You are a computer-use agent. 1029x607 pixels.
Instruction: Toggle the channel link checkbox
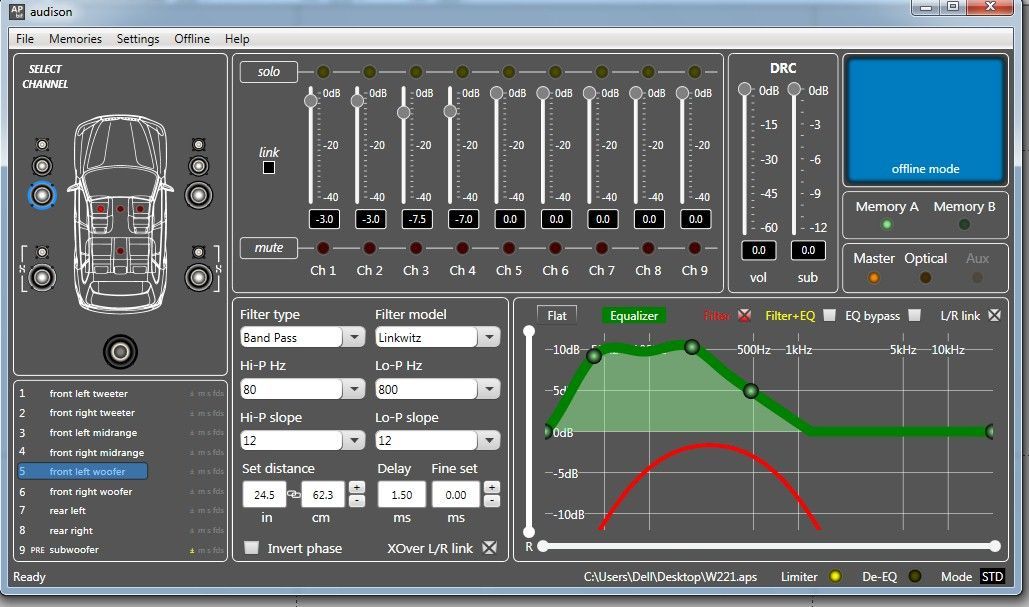269,168
